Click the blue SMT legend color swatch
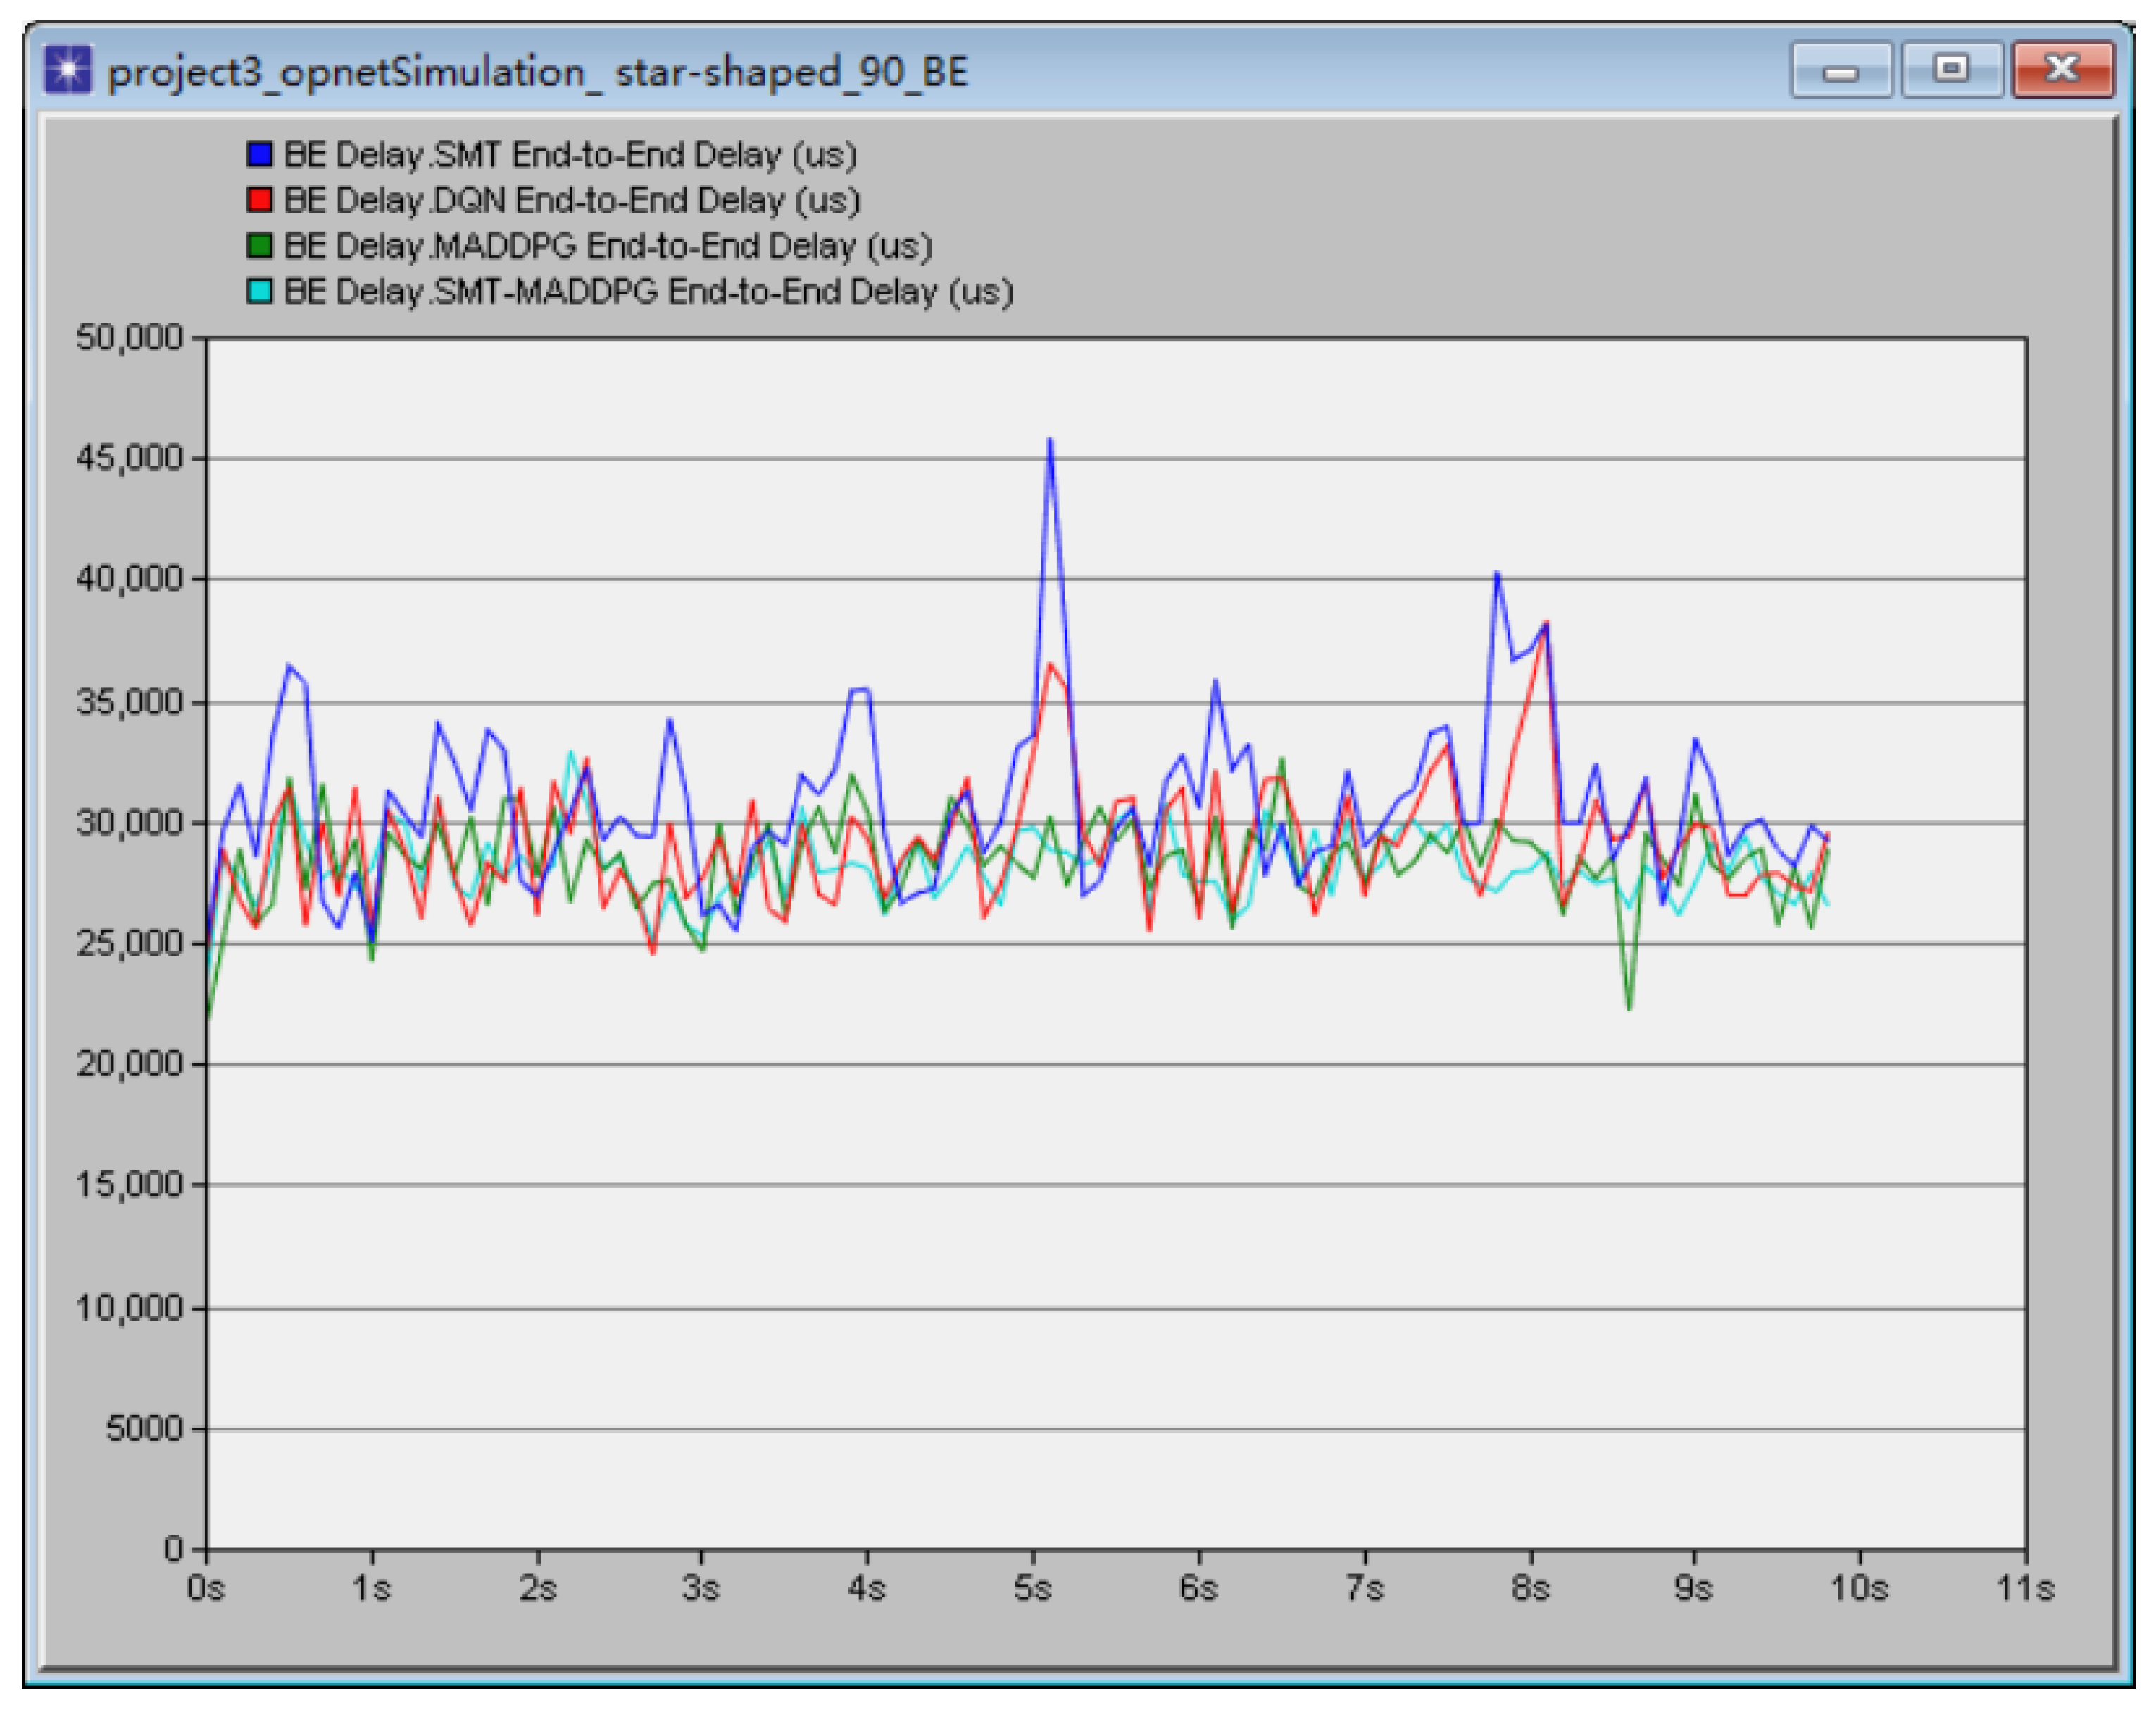 click(259, 154)
